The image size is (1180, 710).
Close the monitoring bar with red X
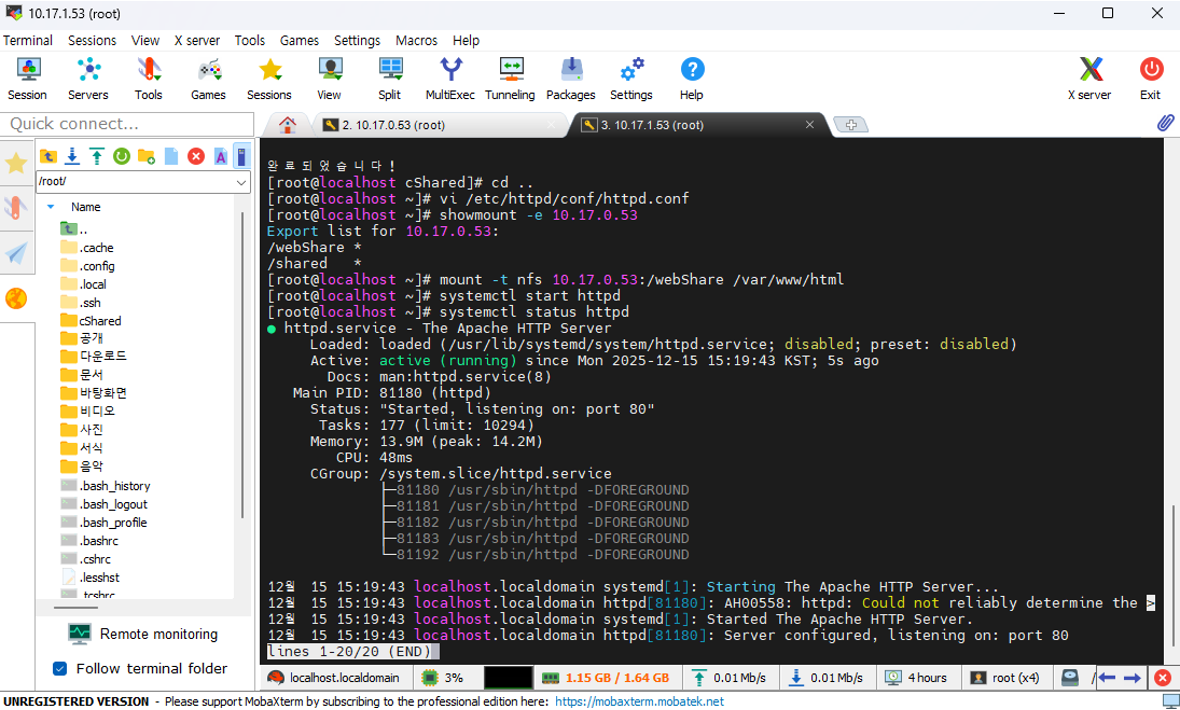(1163, 678)
